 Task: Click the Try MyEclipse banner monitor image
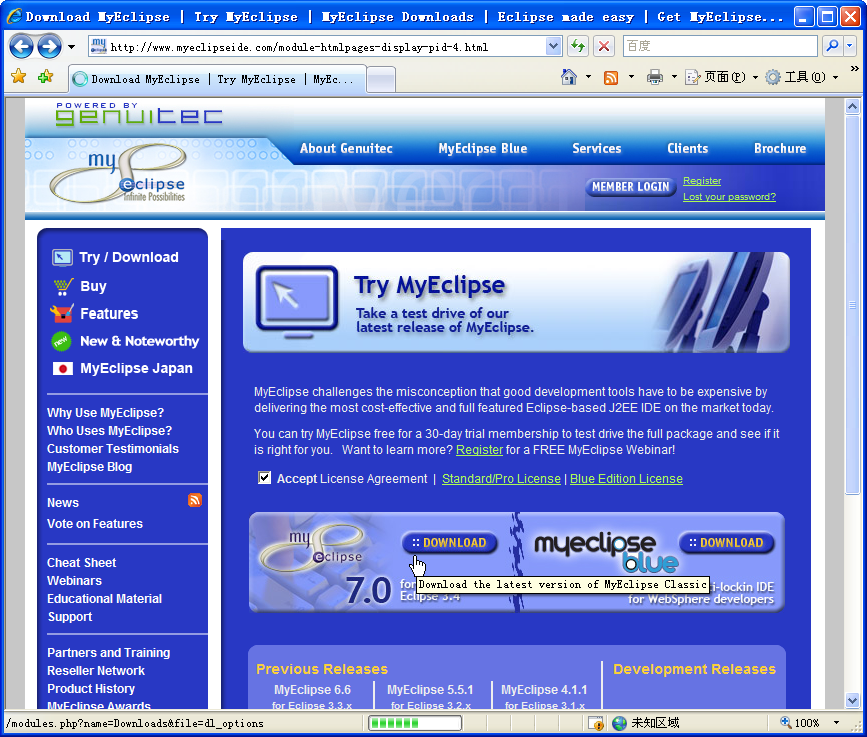297,302
